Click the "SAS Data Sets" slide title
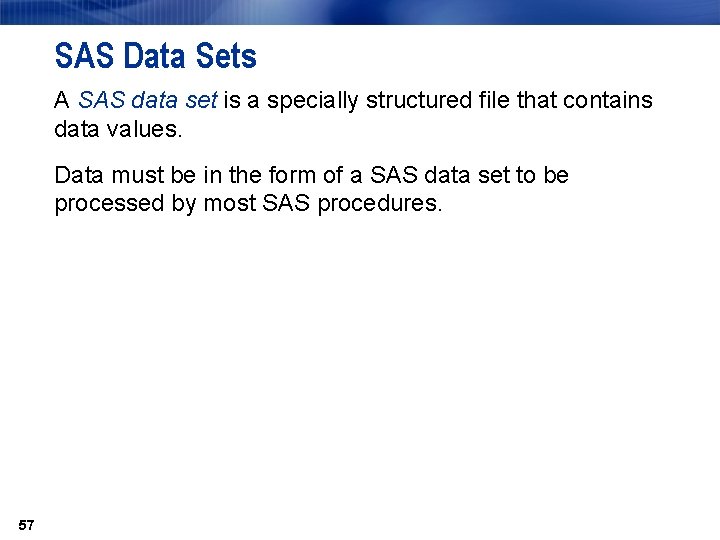The image size is (720, 540). (x=156, y=56)
